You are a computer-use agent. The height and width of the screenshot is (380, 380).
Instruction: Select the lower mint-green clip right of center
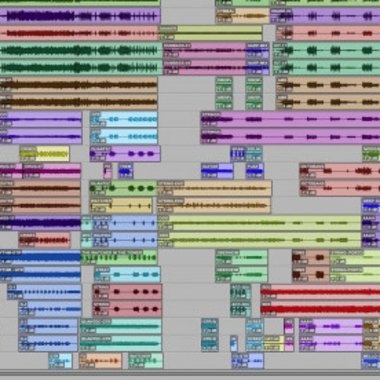pyautogui.click(x=242, y=274)
